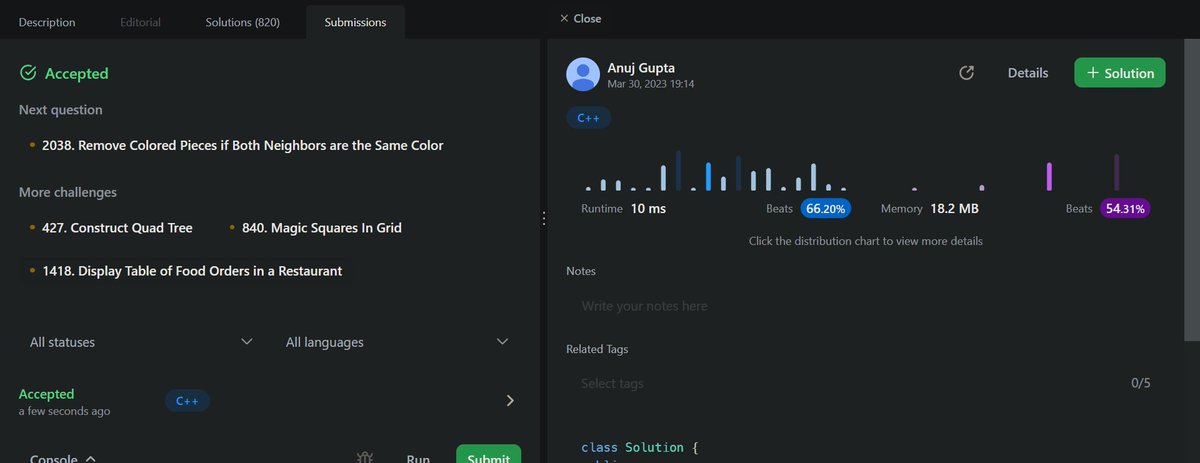Click the highlighted blue runtime distribution bar

708,177
